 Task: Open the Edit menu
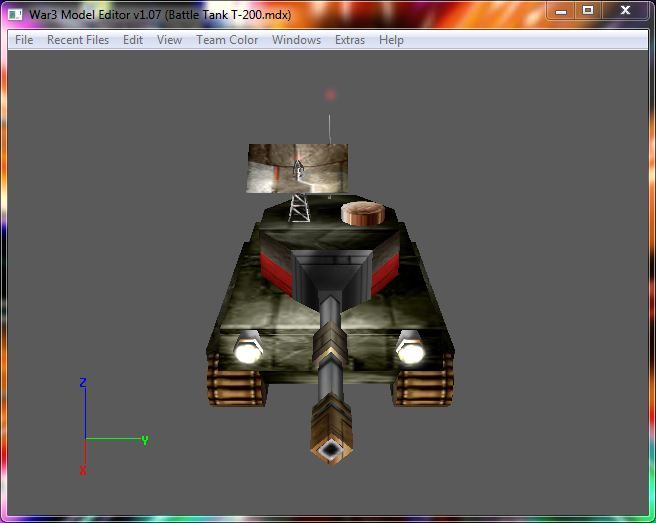click(133, 40)
